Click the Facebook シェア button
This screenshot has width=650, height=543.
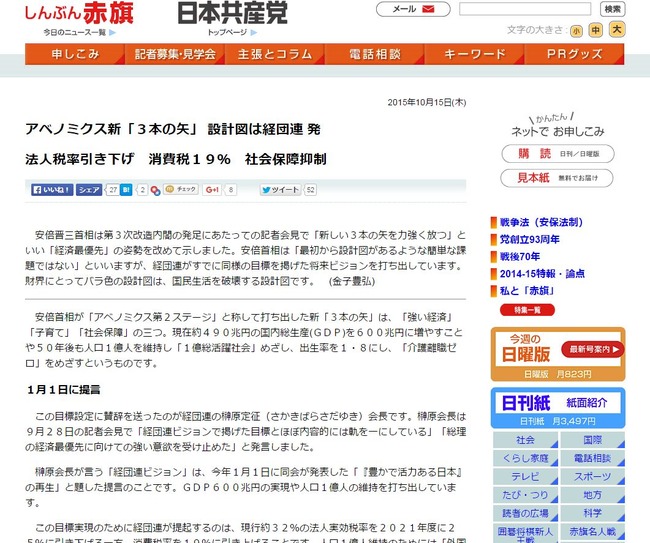coord(89,190)
